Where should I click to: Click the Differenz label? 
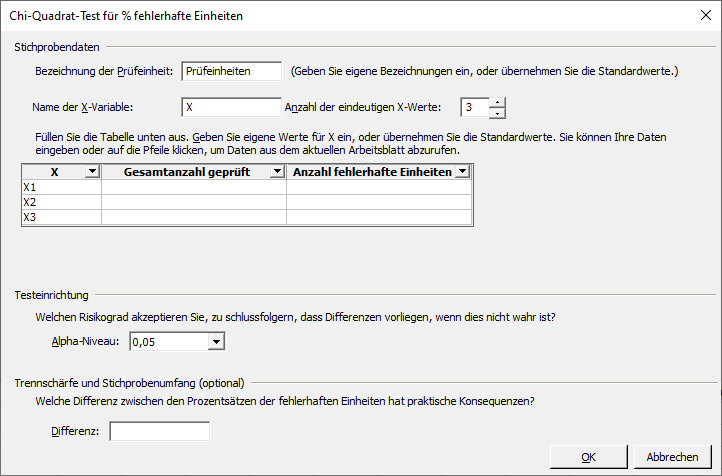pos(75,431)
